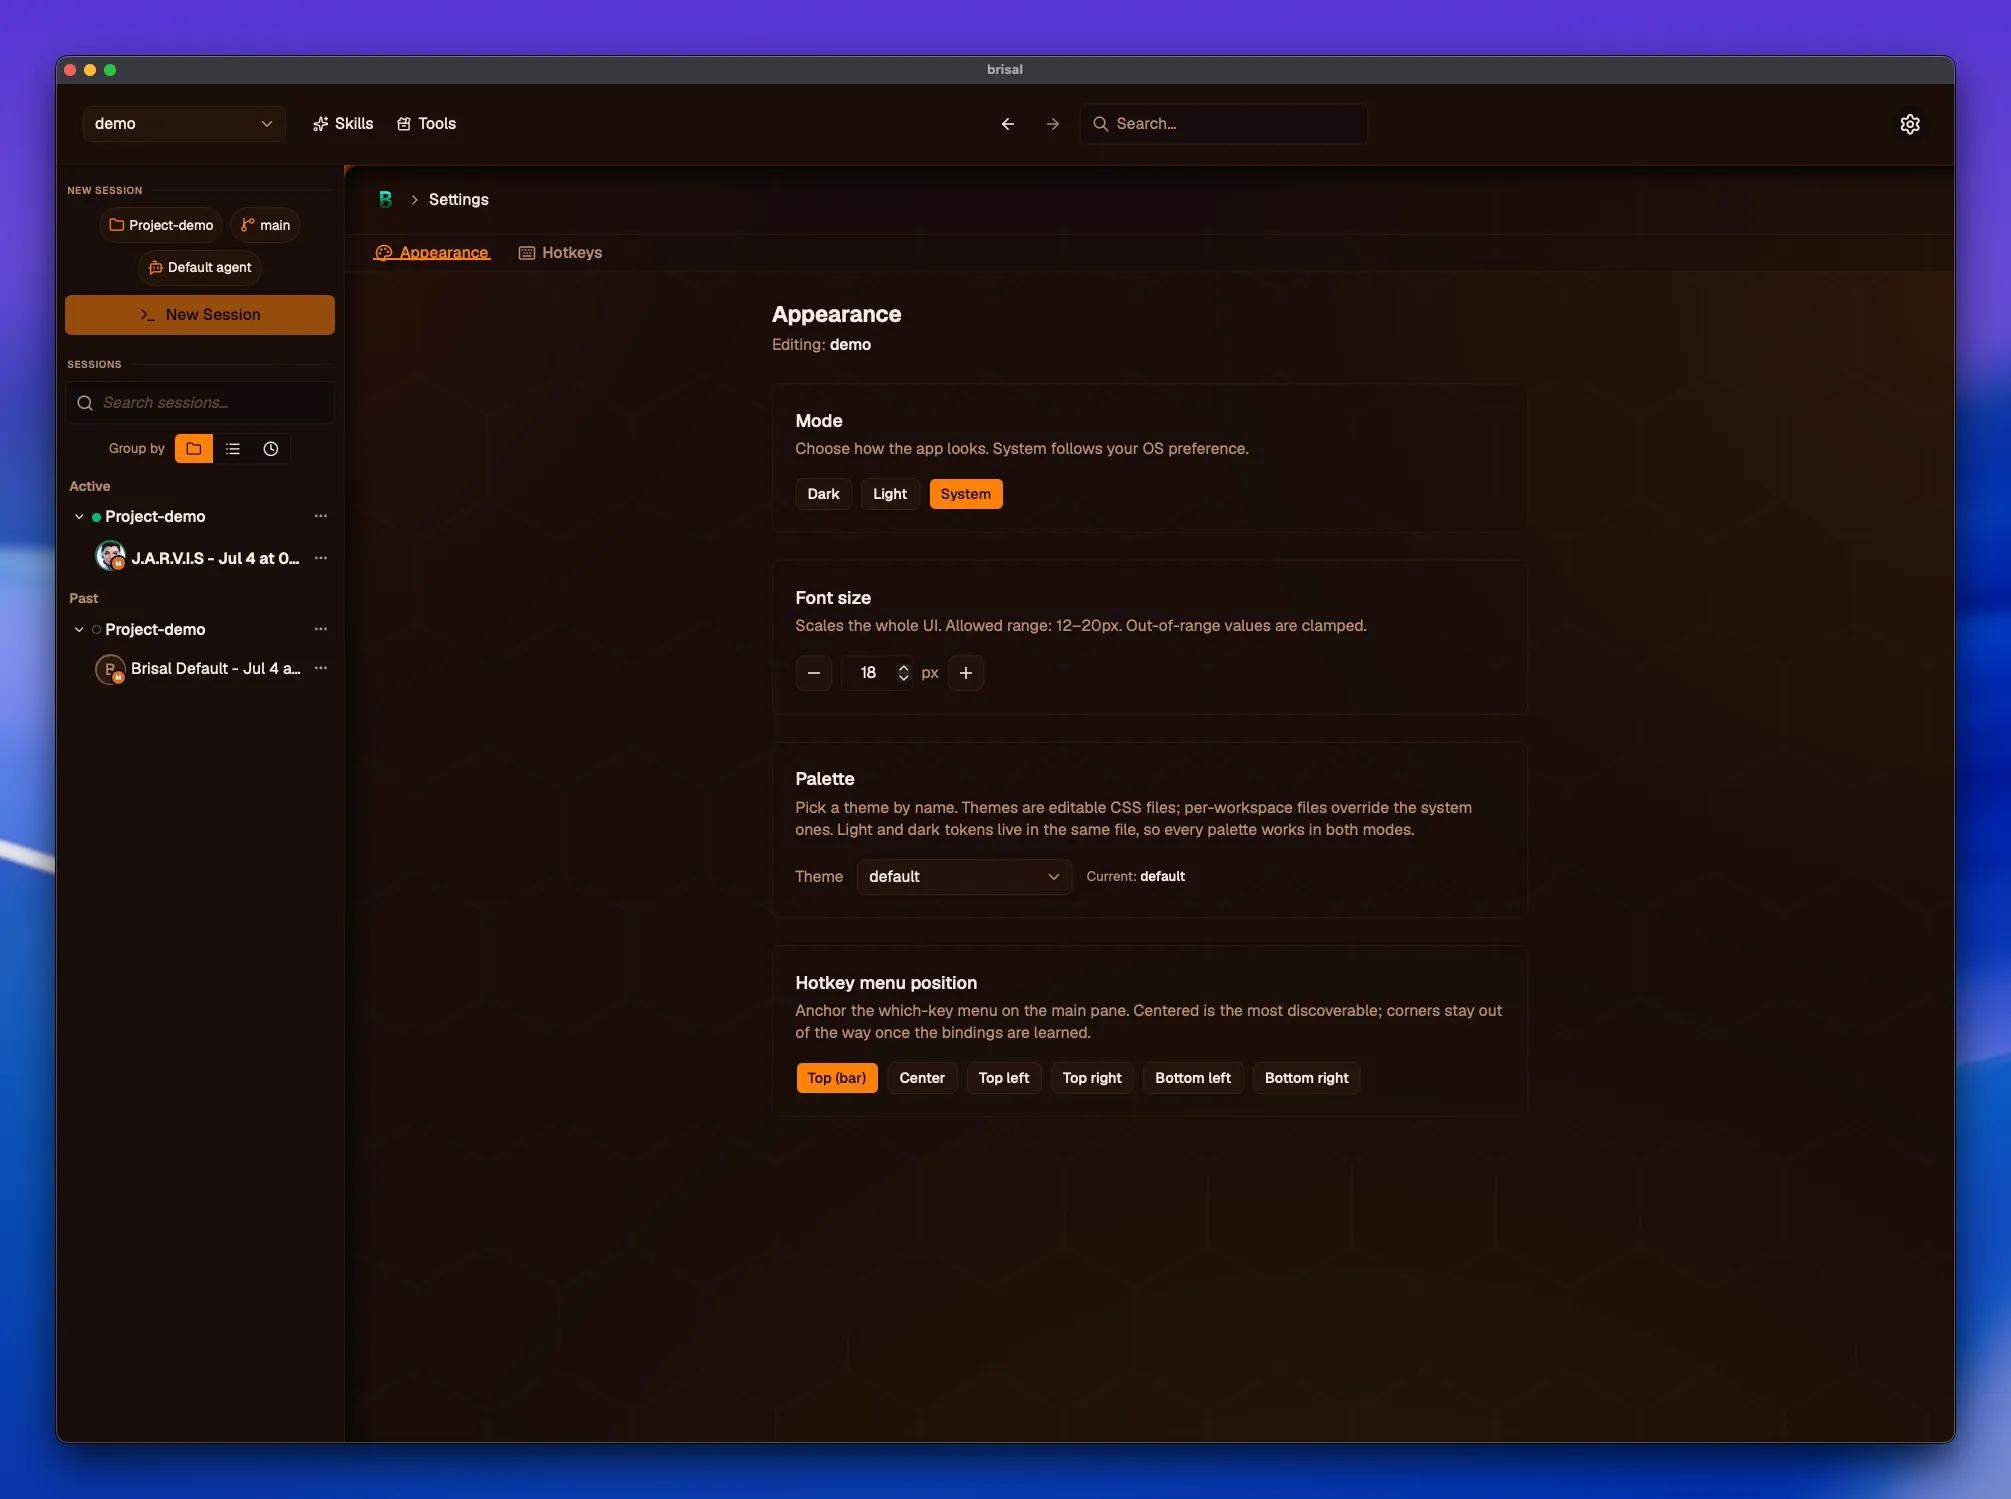Set hotkey menu position to Bottom left
This screenshot has height=1499, width=2011.
[x=1193, y=1078]
